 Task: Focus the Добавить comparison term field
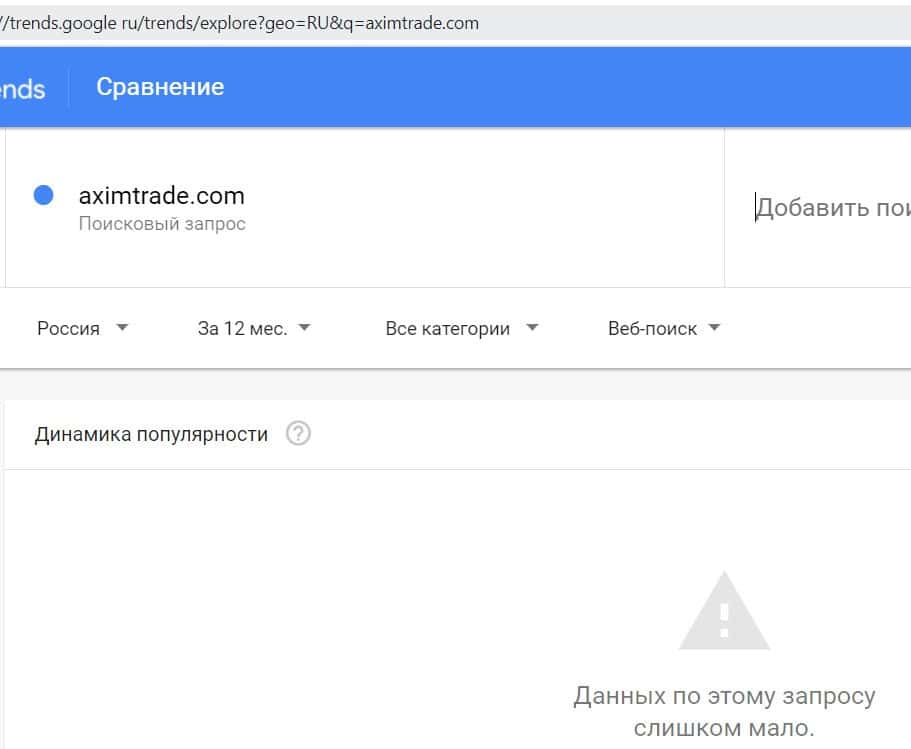point(832,208)
